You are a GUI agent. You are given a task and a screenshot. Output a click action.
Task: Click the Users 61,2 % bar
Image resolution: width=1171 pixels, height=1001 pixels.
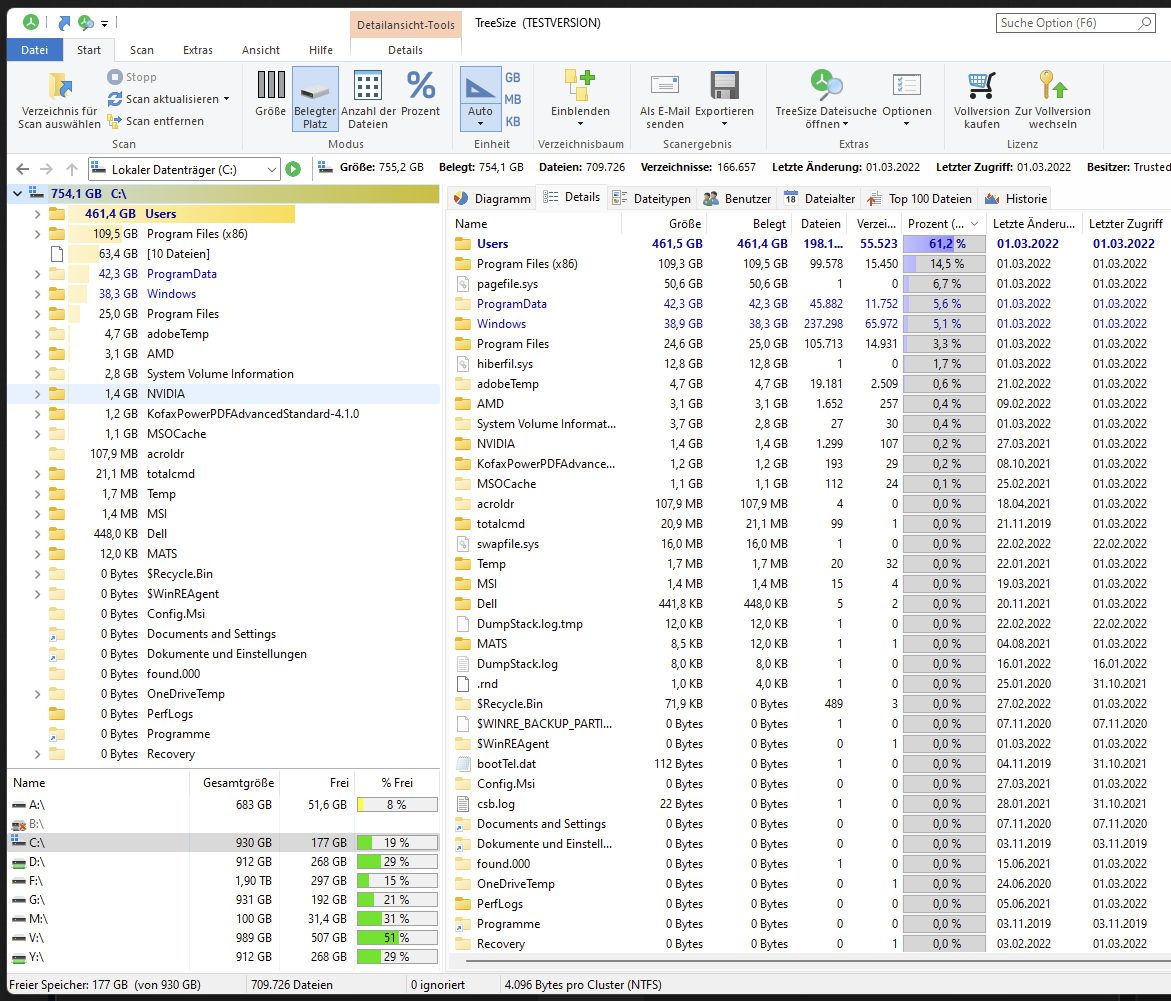click(x=944, y=244)
